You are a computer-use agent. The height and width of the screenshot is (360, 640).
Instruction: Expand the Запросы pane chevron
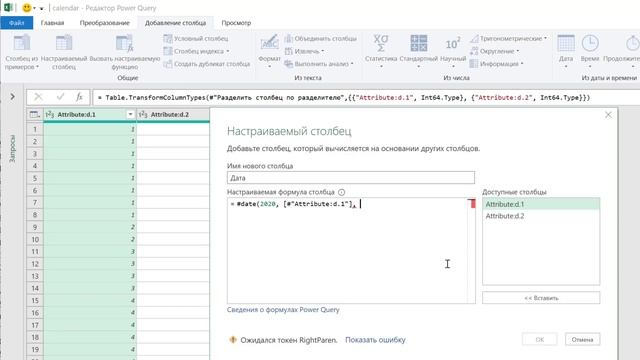click(x=13, y=97)
